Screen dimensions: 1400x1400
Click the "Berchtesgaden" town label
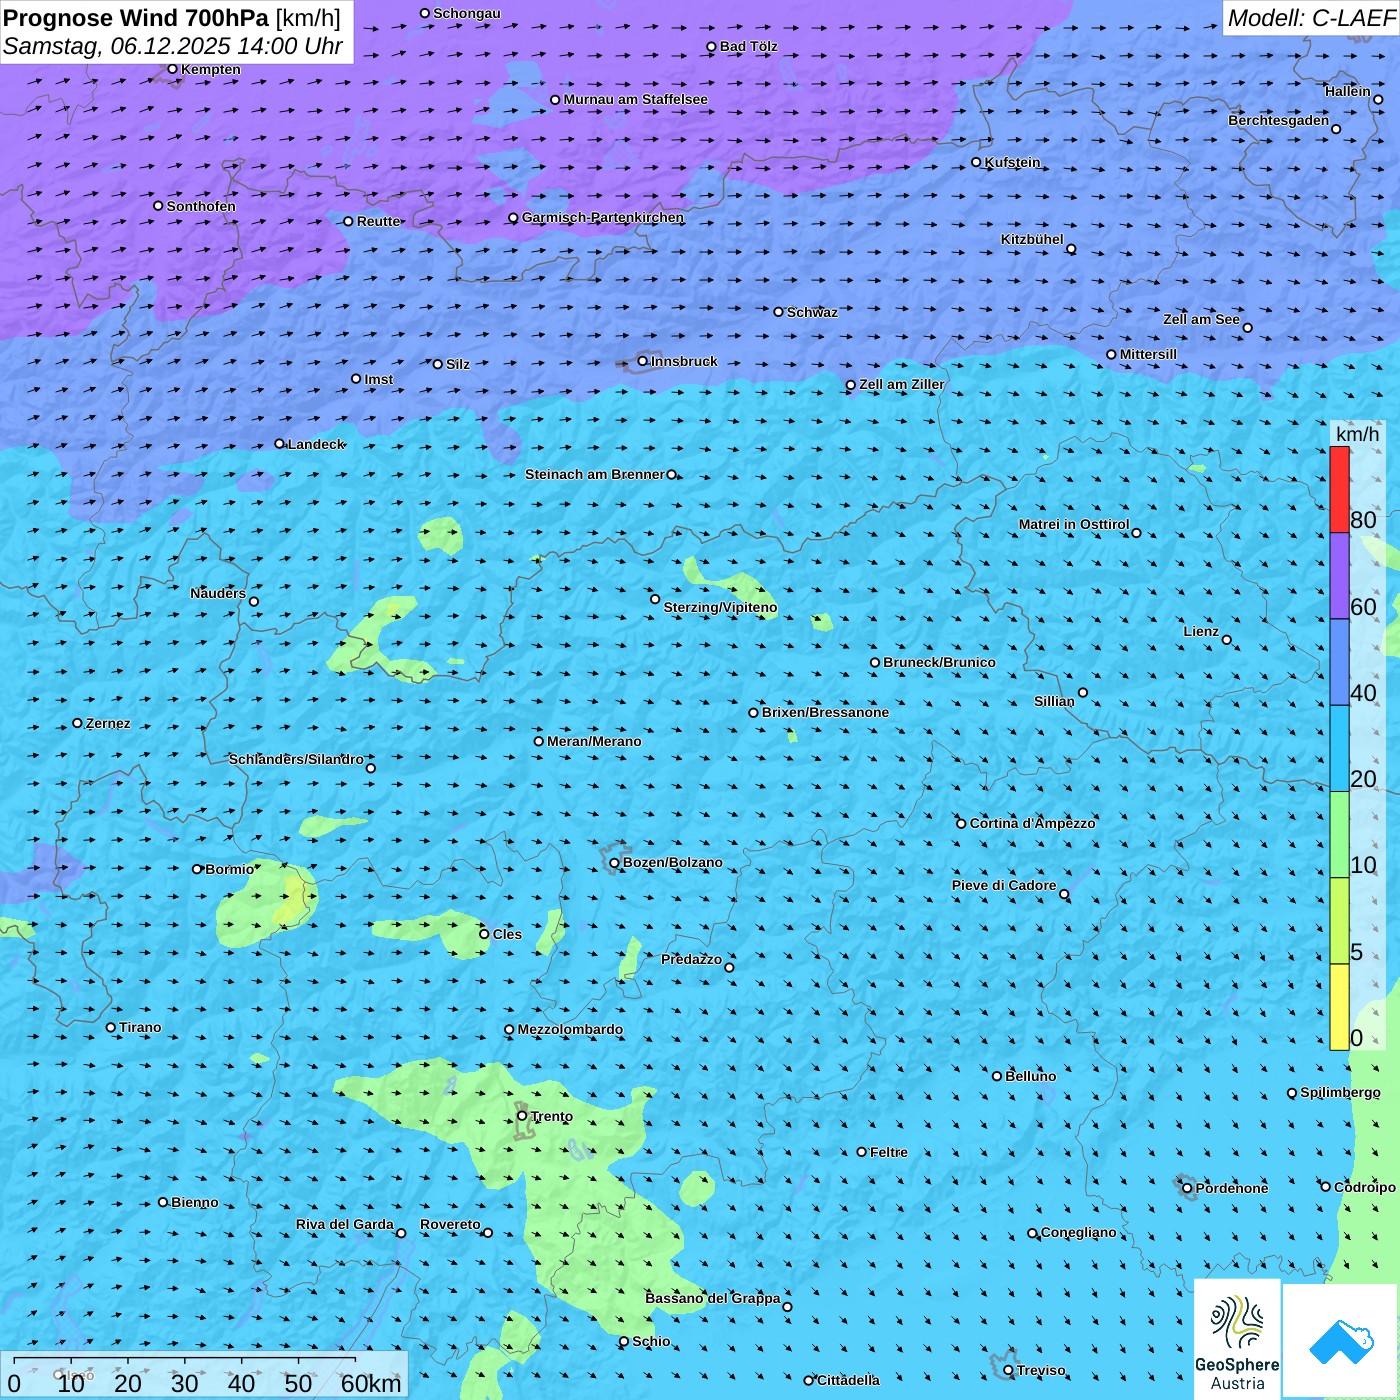click(1279, 120)
